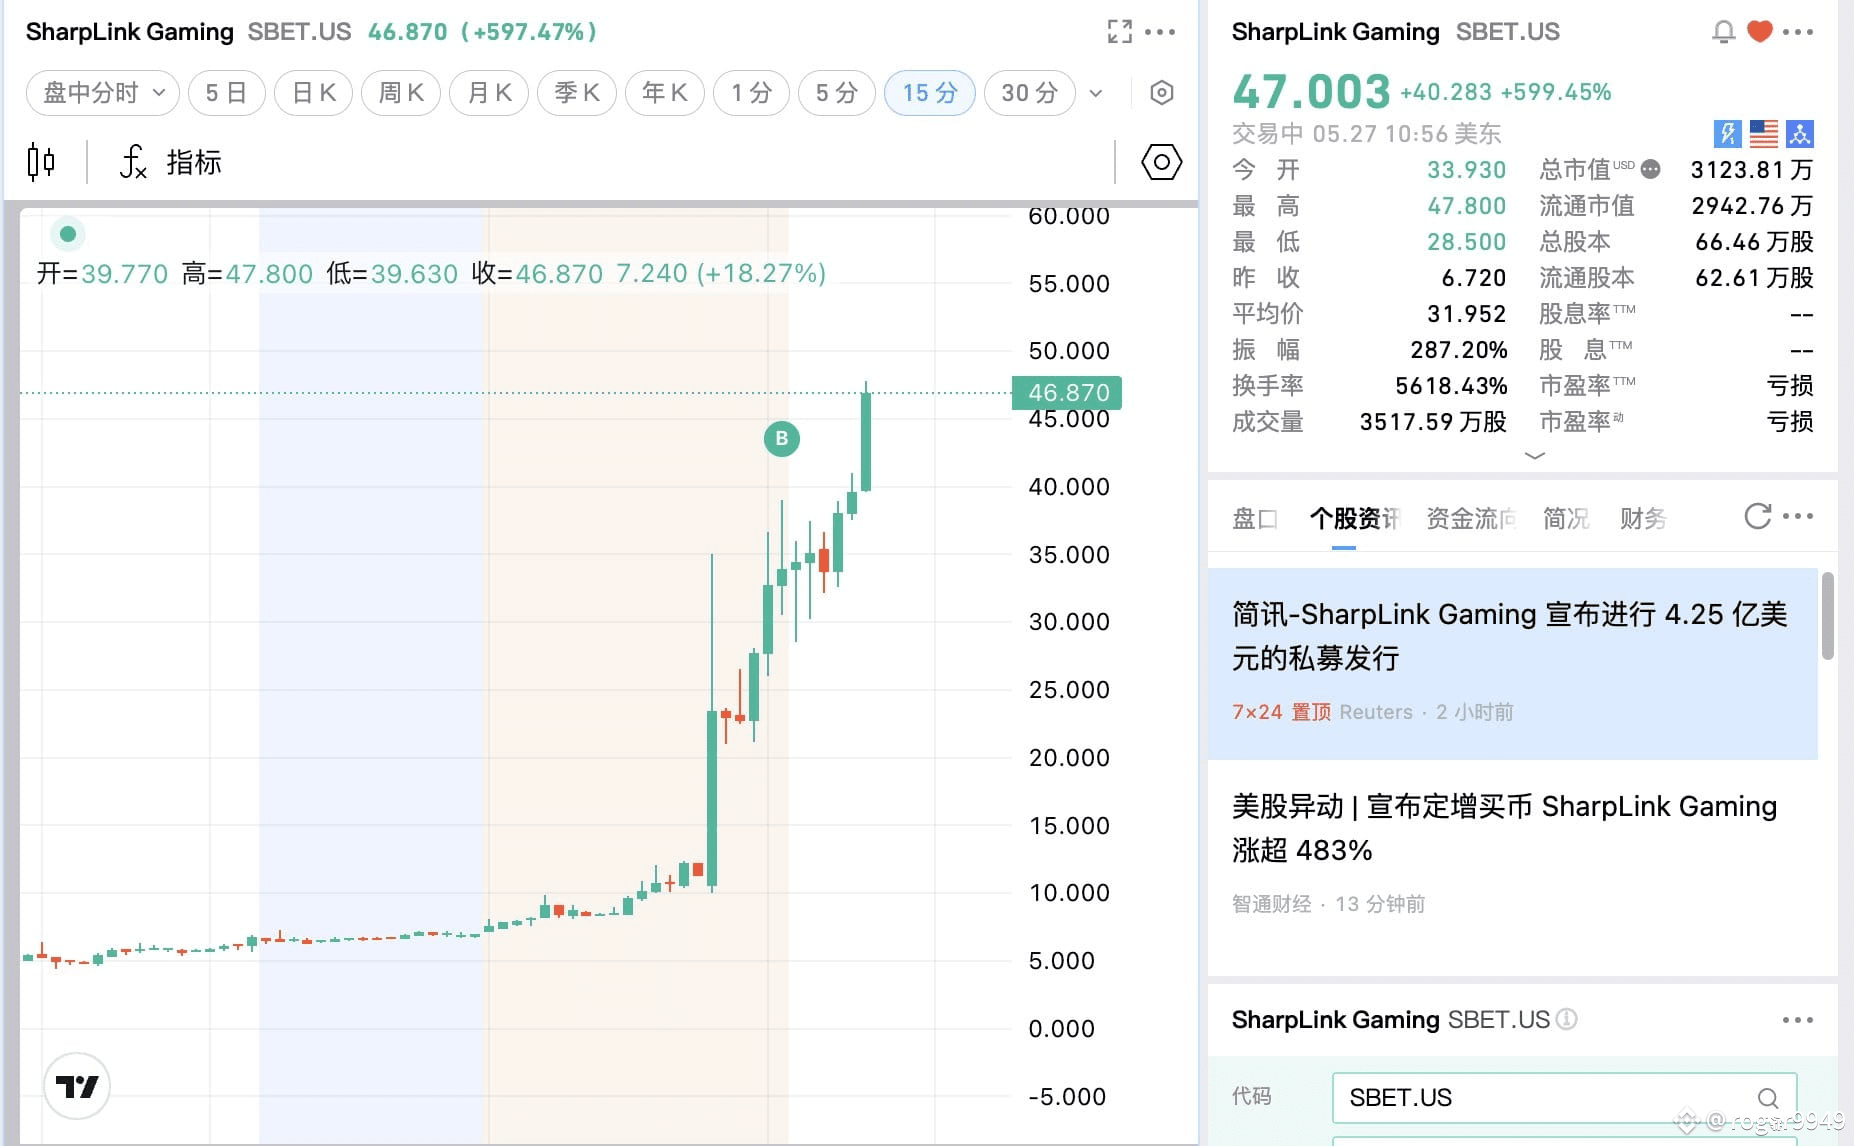Switch to 简况 tab
Image resolution: width=1854 pixels, height=1146 pixels.
1566,518
